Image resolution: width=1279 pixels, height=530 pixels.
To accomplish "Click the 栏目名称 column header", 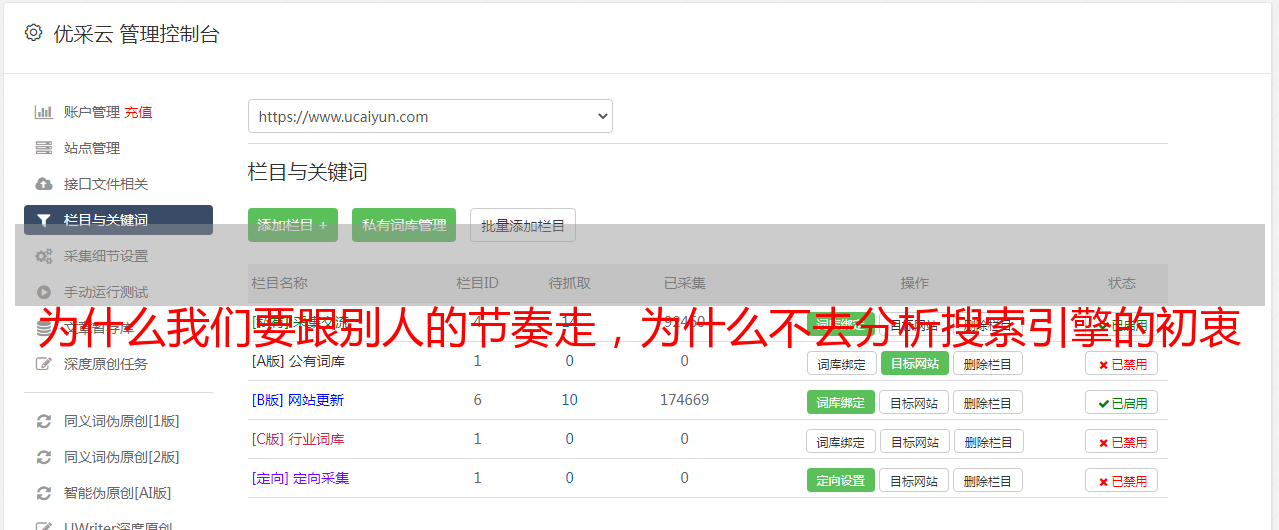I will coord(279,283).
